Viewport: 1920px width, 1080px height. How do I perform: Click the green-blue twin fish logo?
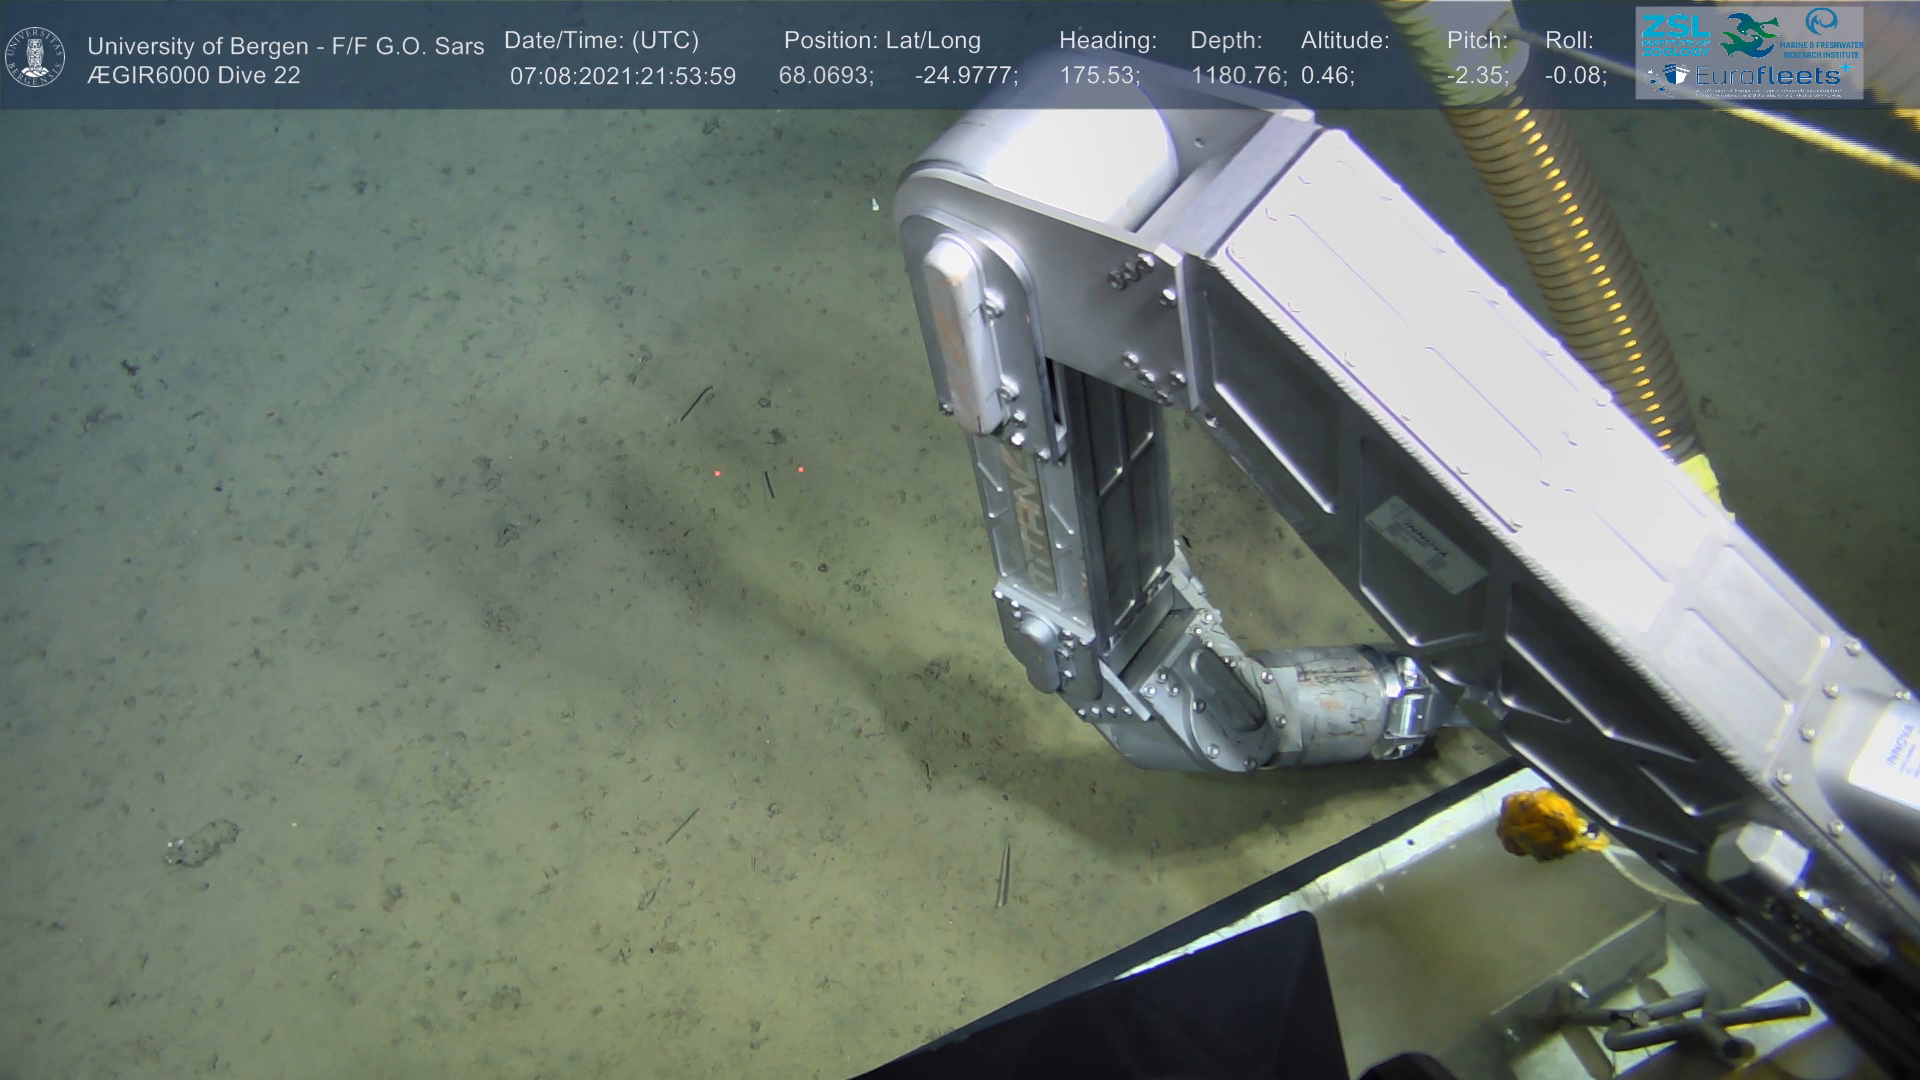pyautogui.click(x=1749, y=34)
